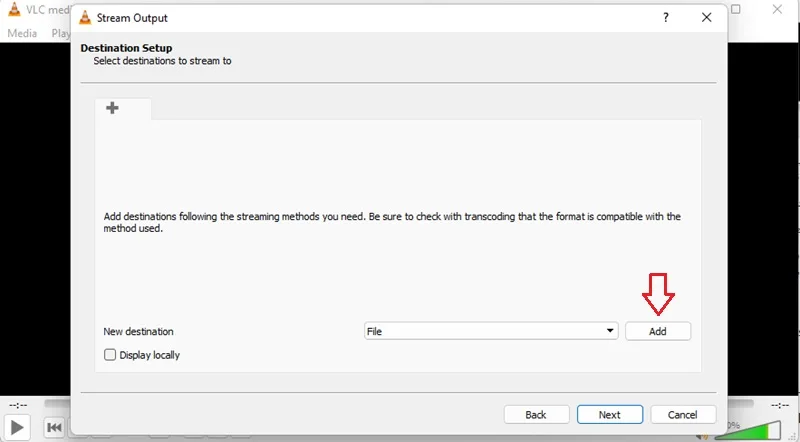Open the Media menu in VLC window
The height and width of the screenshot is (442, 800).
pyautogui.click(x=22, y=33)
